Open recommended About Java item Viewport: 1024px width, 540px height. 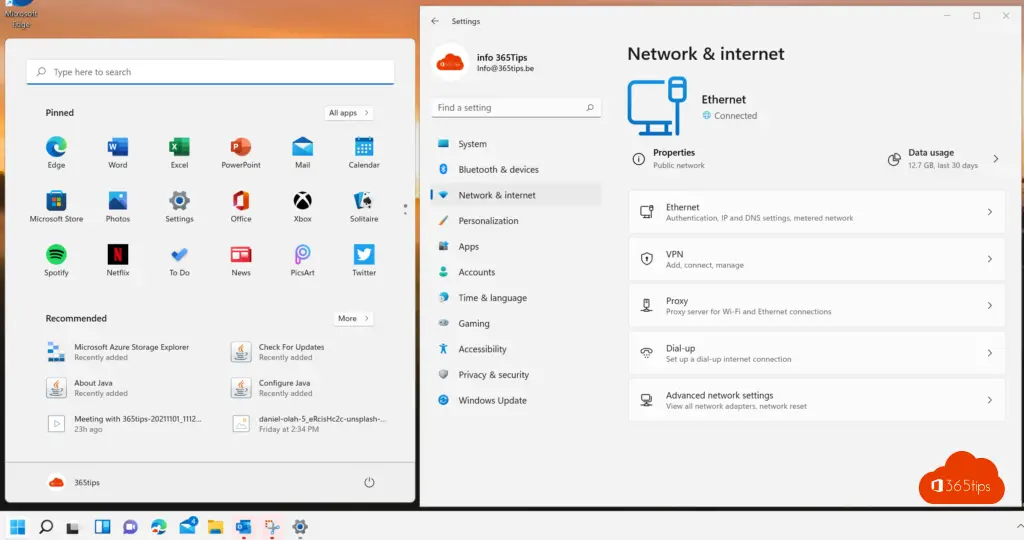point(88,388)
